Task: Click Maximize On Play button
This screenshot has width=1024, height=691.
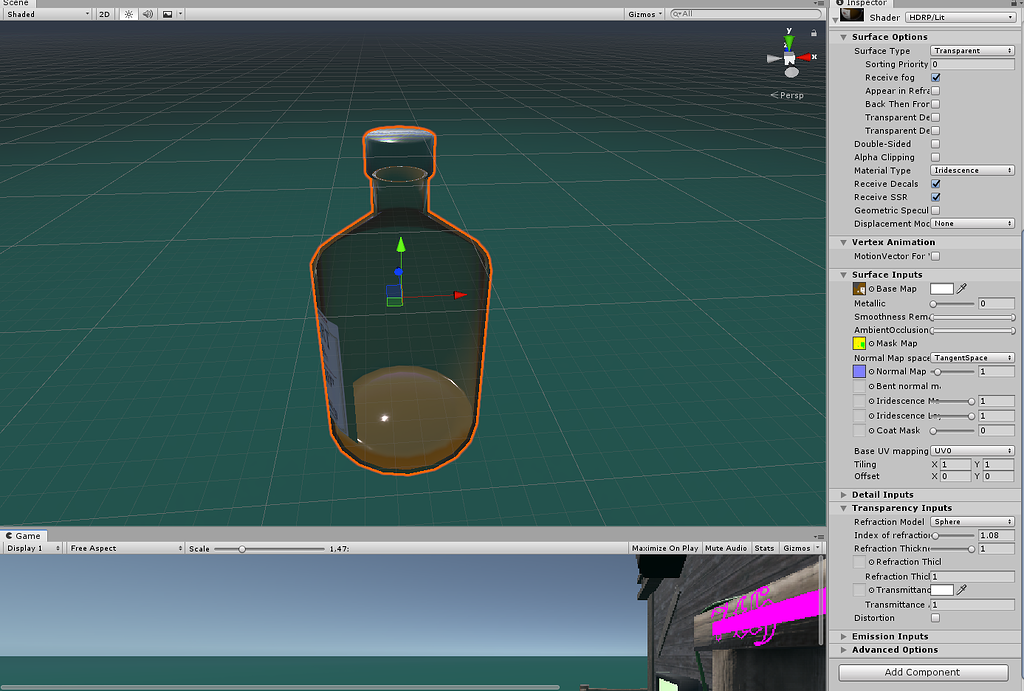Action: pos(665,548)
